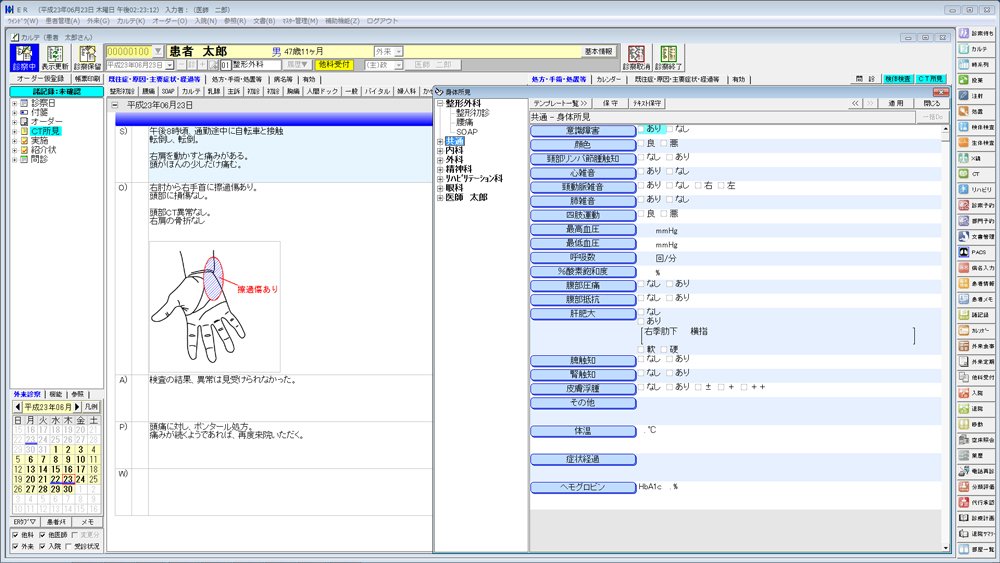Collapse the 整形外科 tree node
Screen dimensions: 1000x563
click(x=440, y=103)
